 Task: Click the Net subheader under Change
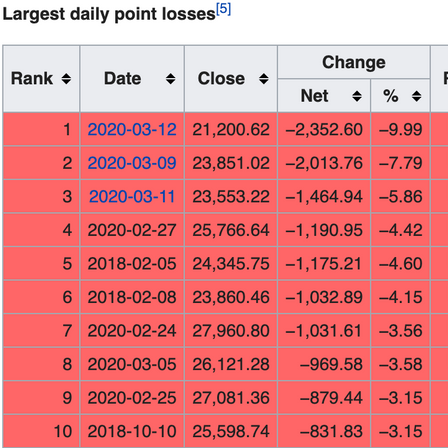pyautogui.click(x=324, y=96)
